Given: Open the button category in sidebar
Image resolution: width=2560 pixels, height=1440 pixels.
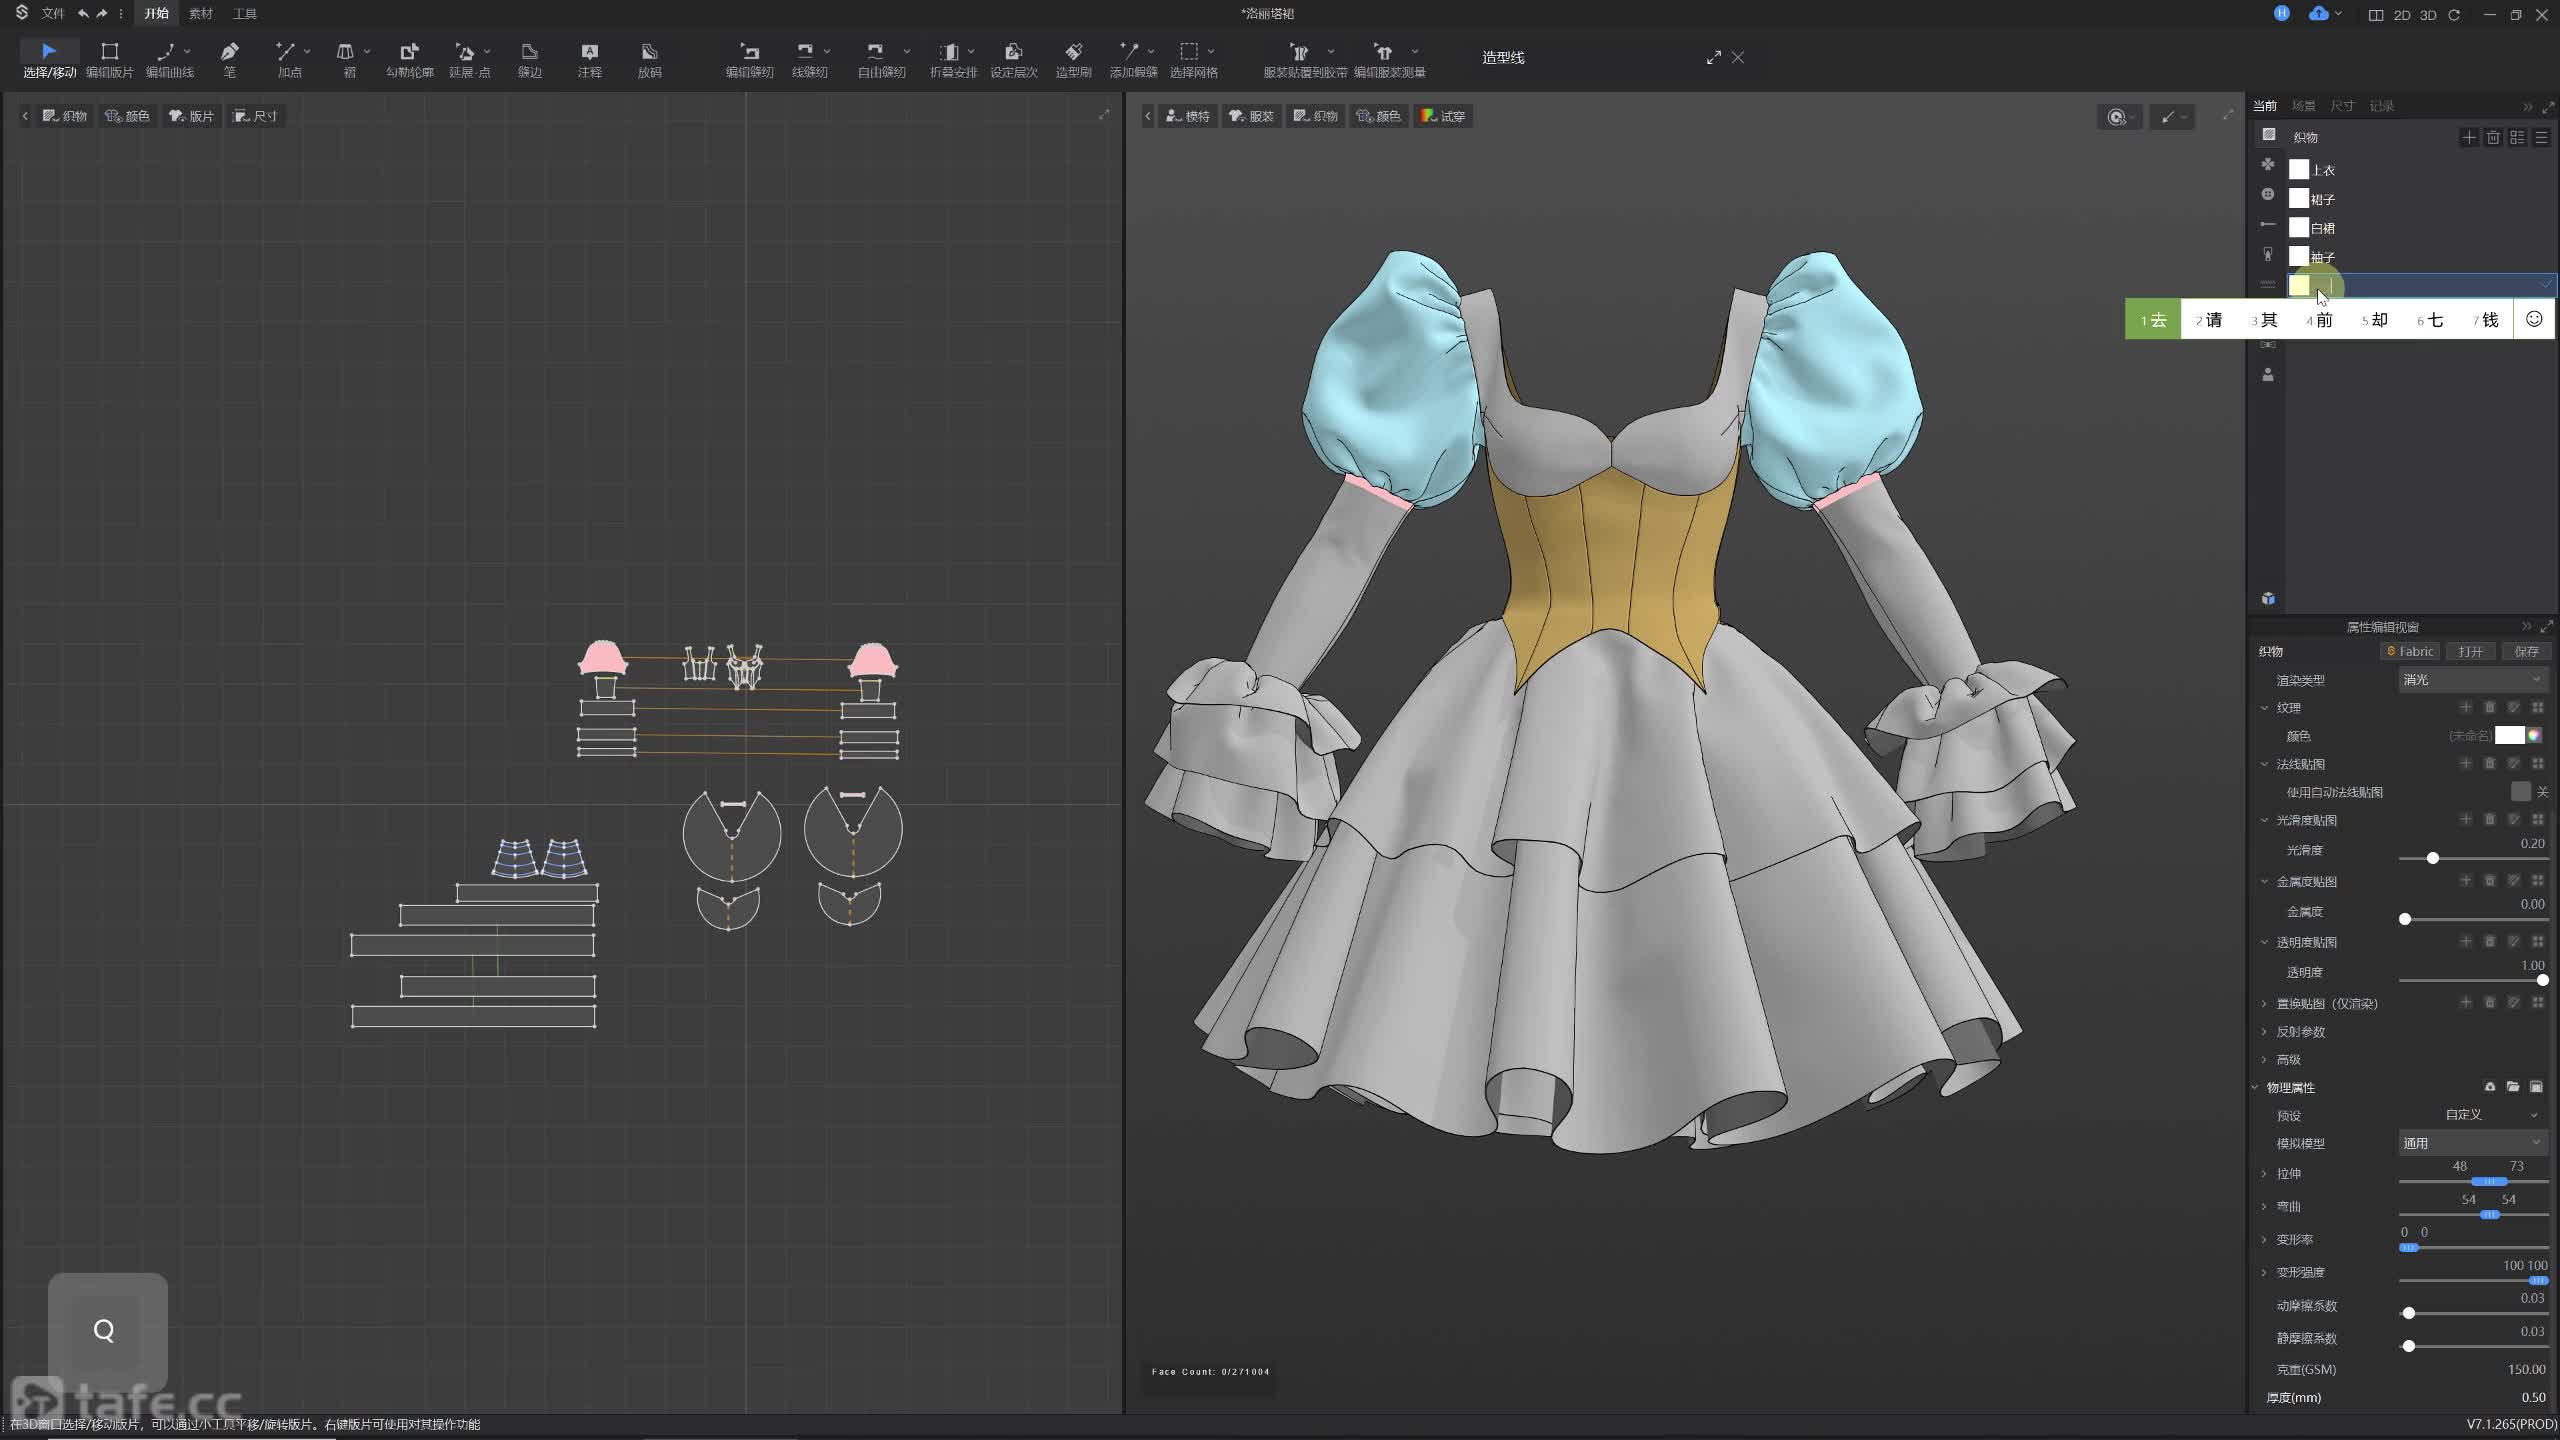Looking at the screenshot, I should pos(2268,194).
